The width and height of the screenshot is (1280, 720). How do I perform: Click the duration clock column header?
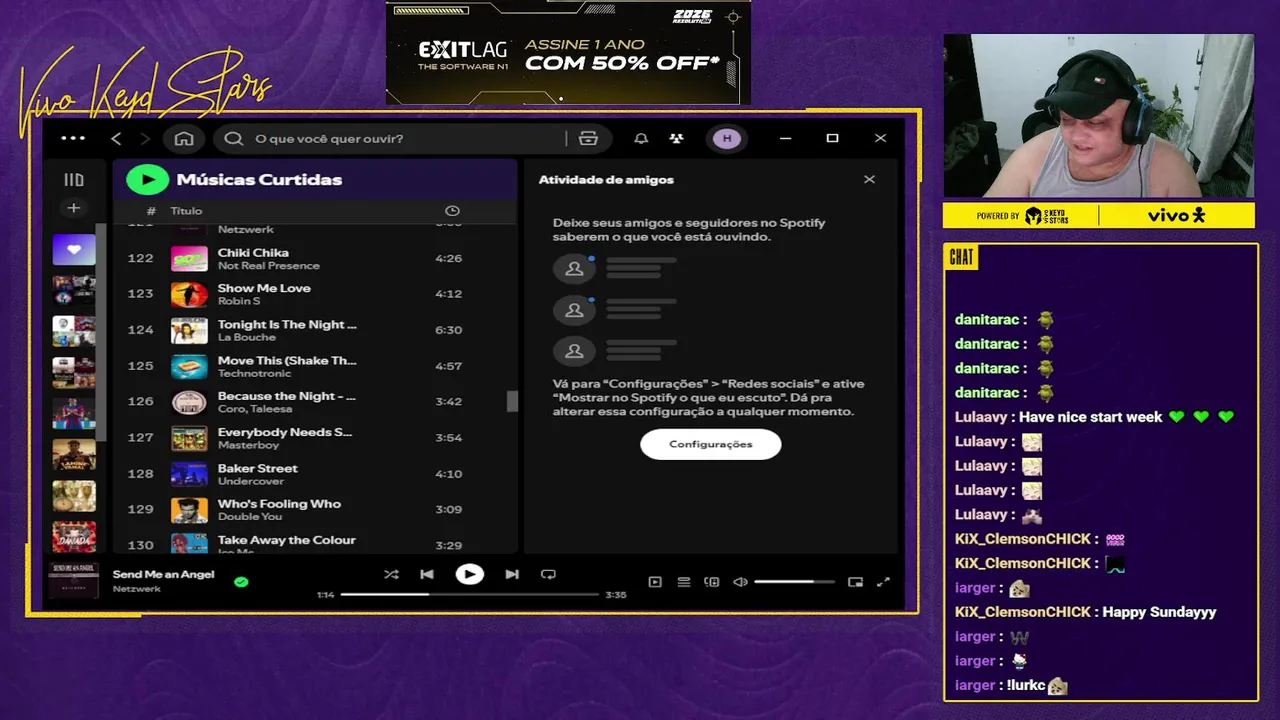point(452,211)
